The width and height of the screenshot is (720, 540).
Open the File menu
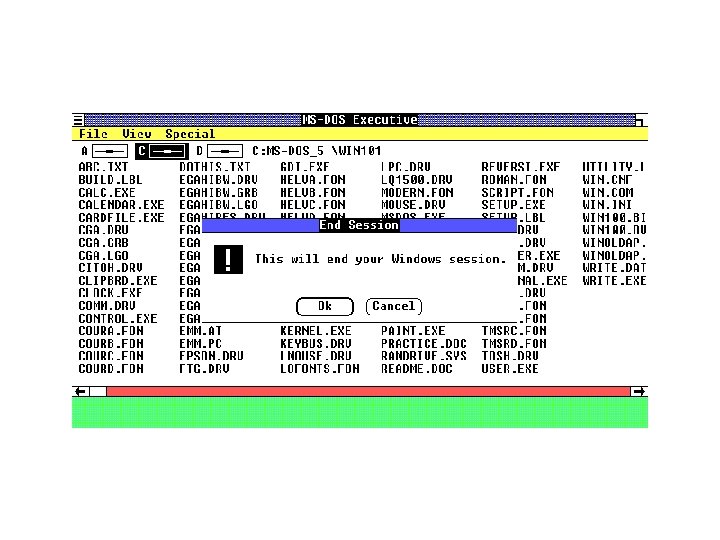point(93,134)
